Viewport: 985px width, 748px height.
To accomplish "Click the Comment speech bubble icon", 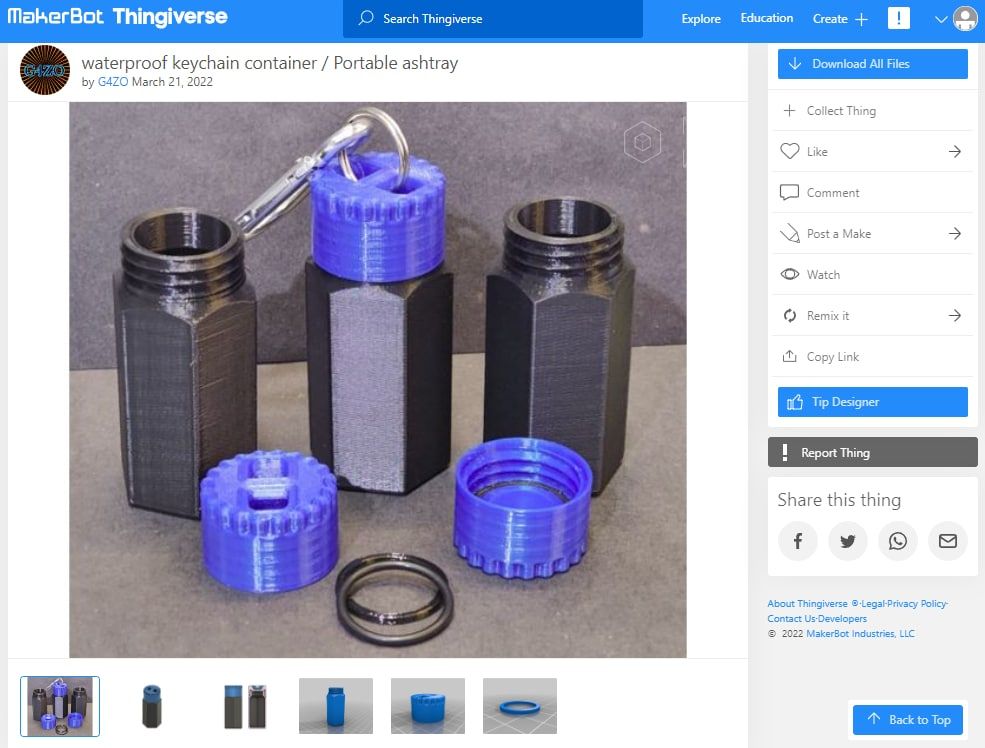I will click(x=789, y=192).
